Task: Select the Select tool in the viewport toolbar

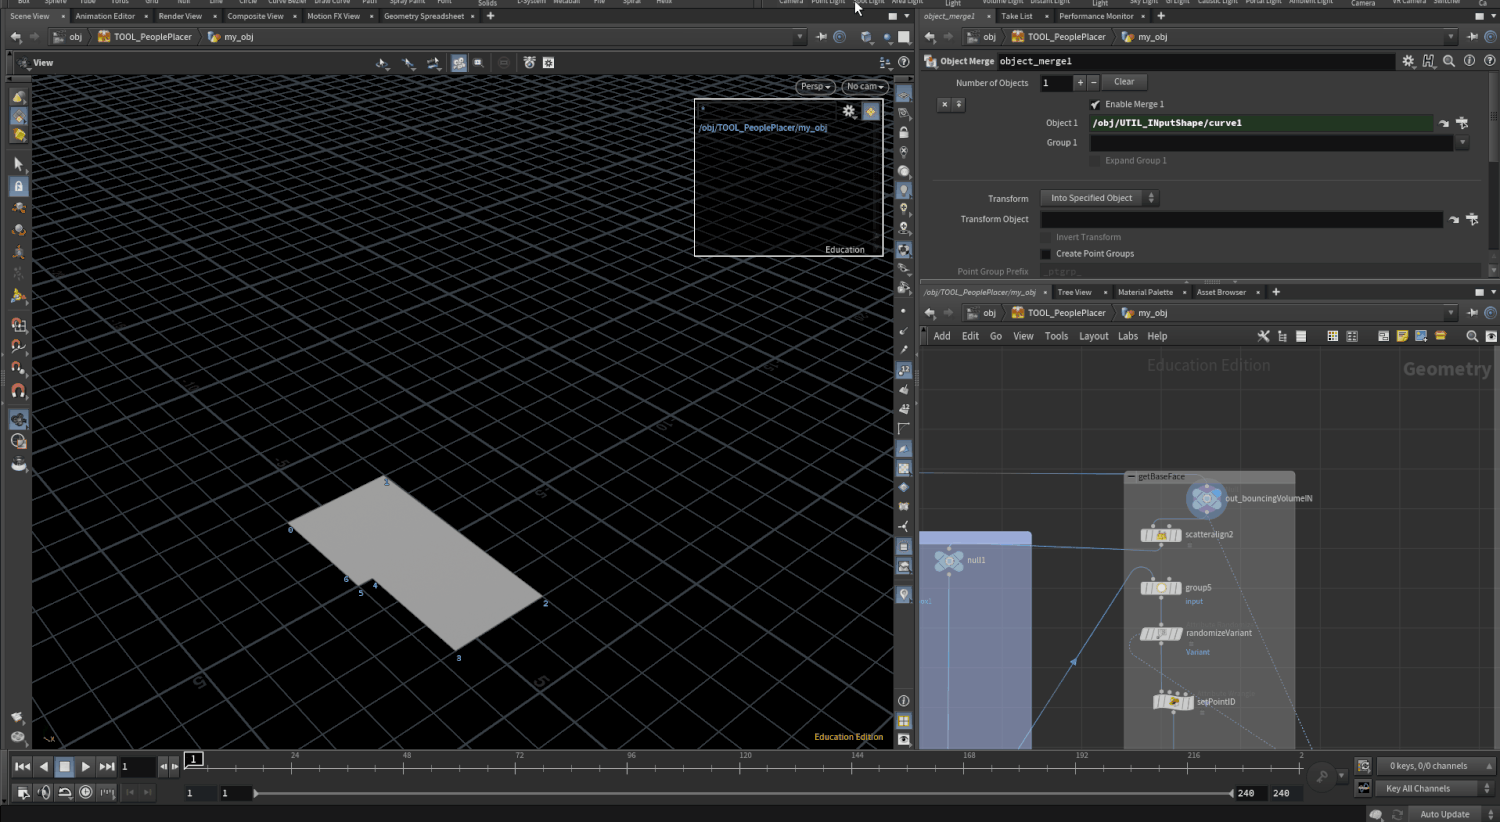Action: [18, 163]
